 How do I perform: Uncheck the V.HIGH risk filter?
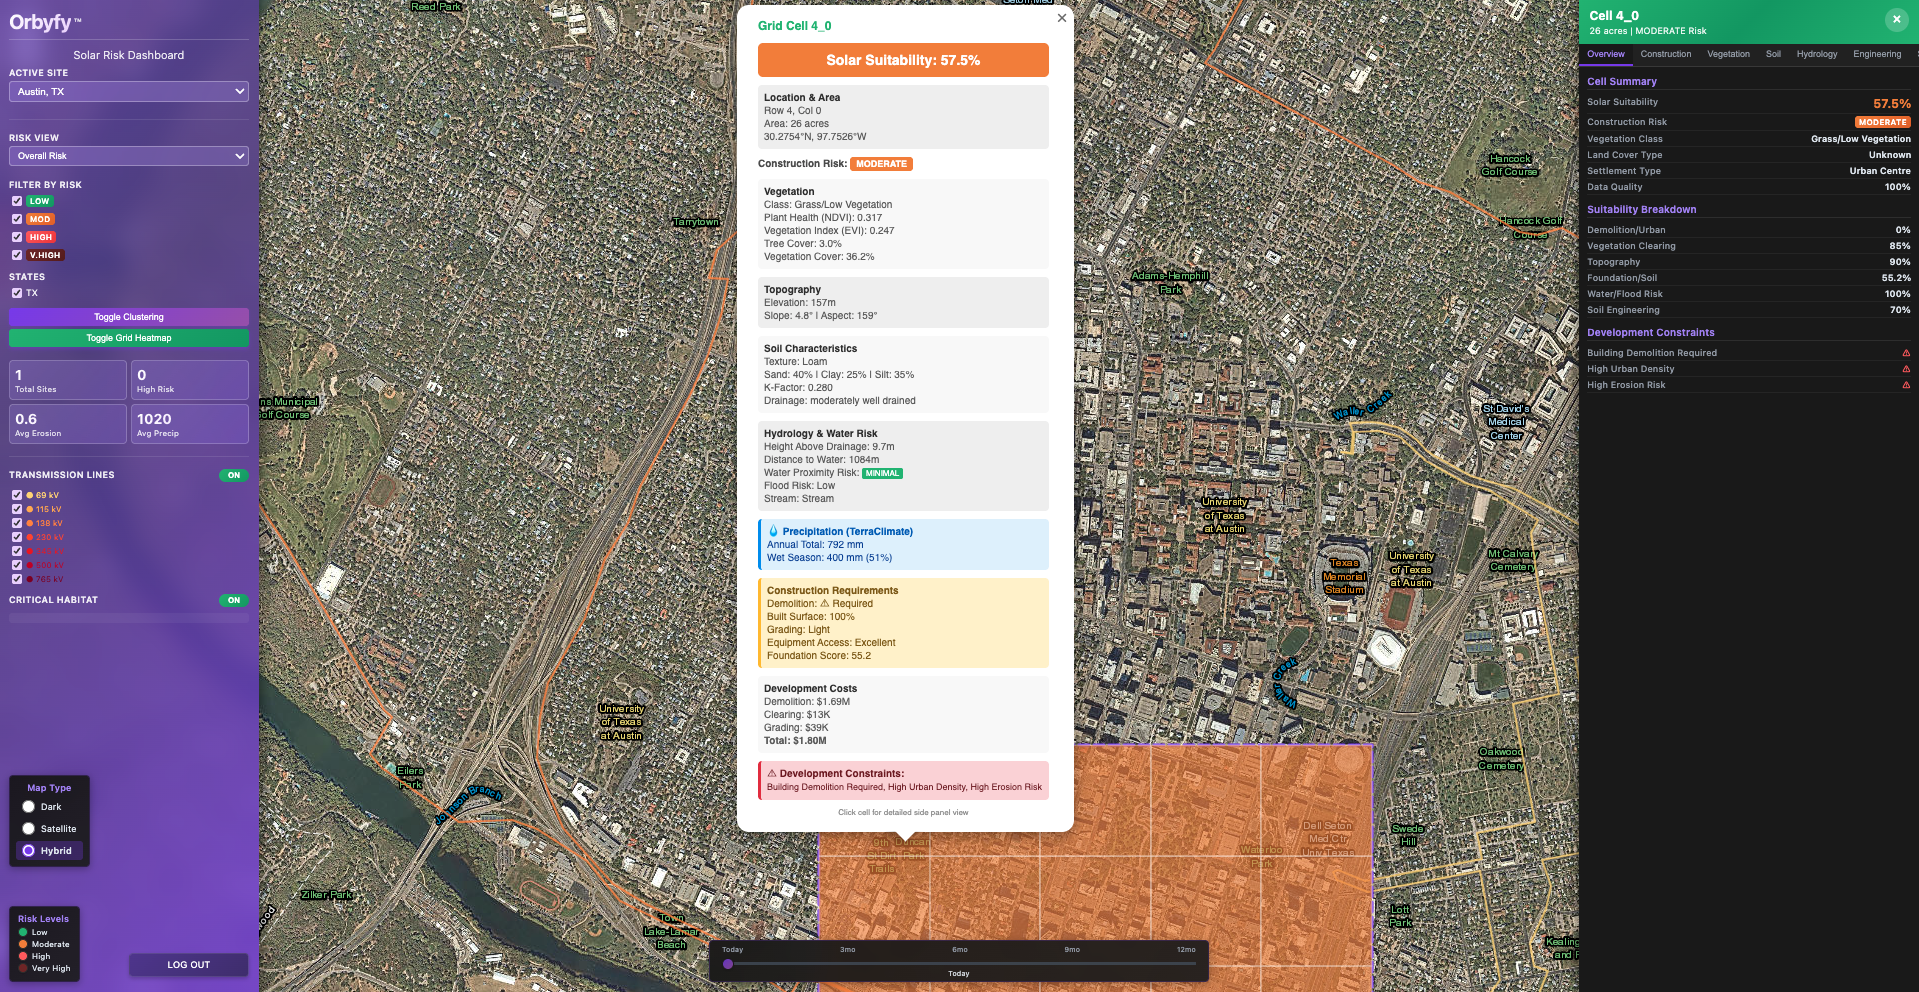[17, 255]
